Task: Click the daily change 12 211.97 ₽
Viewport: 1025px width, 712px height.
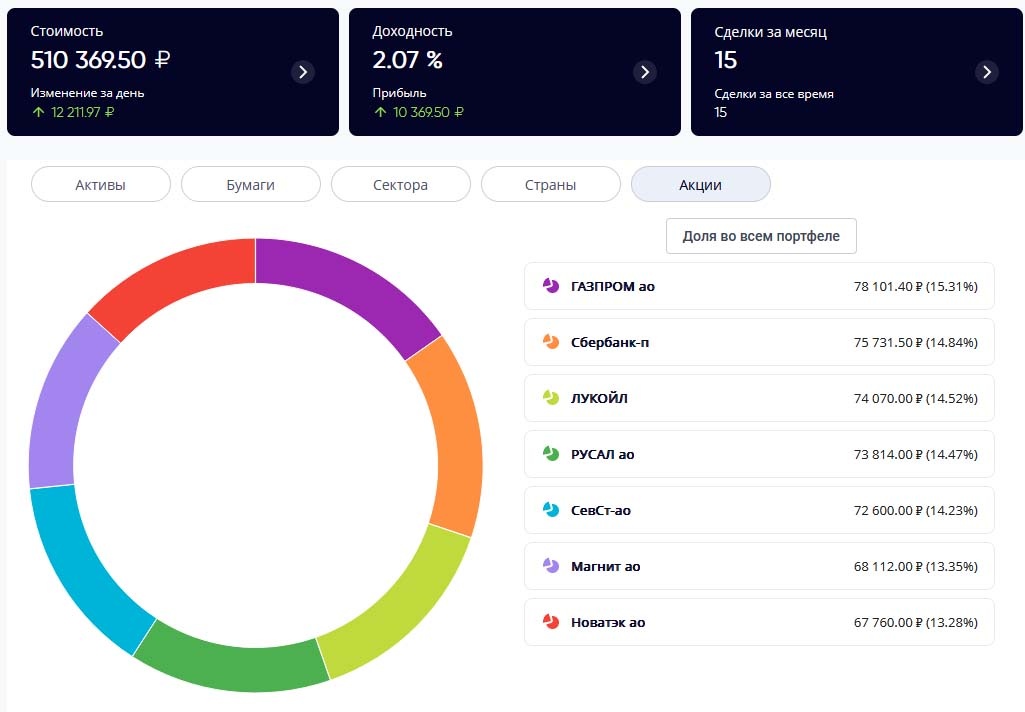Action: (82, 112)
